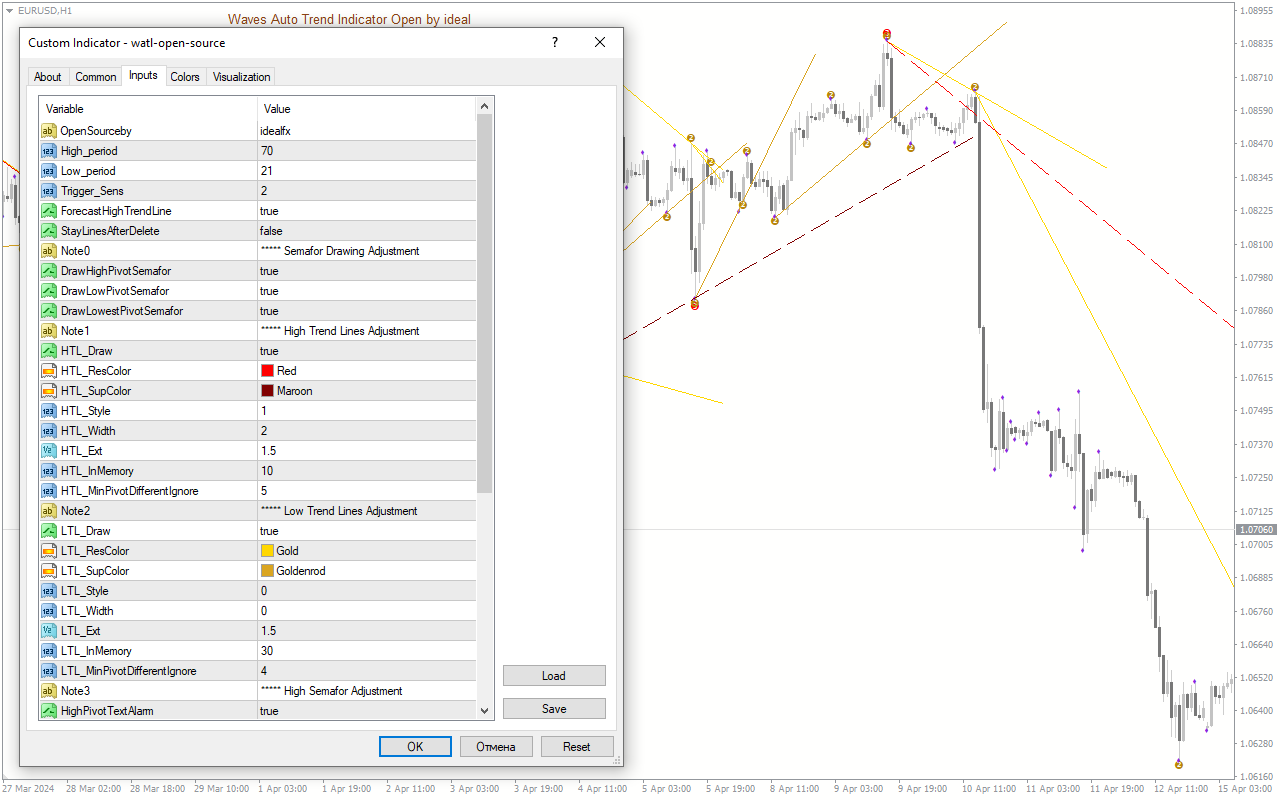Click the boolean icon beside HighPivotTextAlarm
Screen dimensions: 1280x800
48,711
